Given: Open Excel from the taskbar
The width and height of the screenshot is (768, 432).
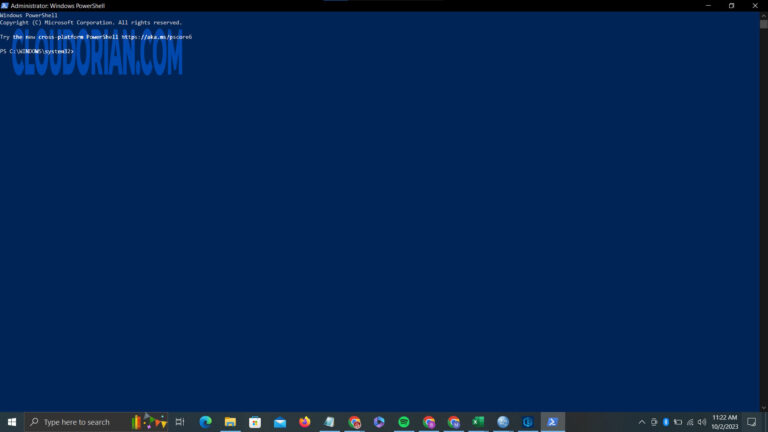Looking at the screenshot, I should pyautogui.click(x=478, y=422).
